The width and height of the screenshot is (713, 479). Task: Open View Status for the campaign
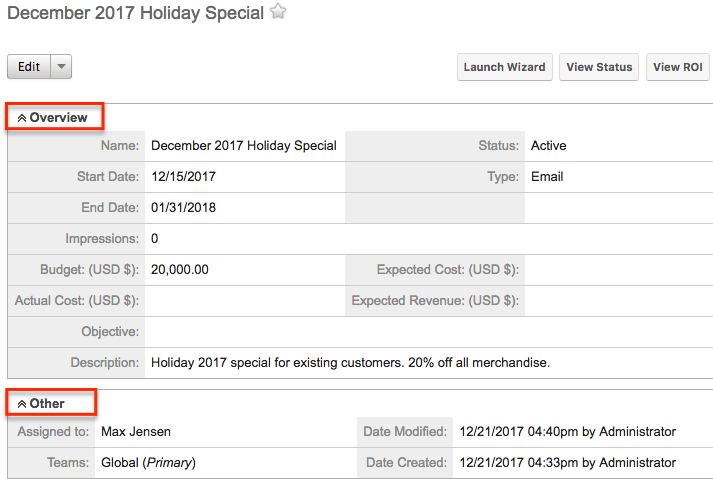(x=599, y=67)
